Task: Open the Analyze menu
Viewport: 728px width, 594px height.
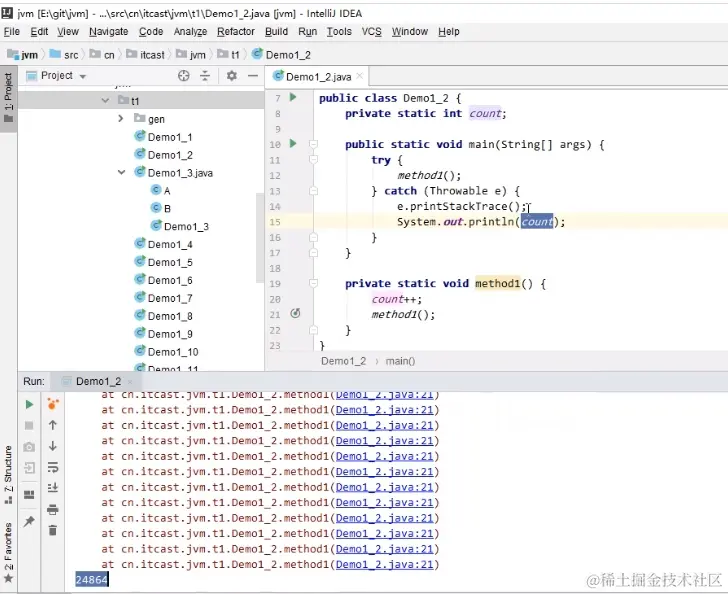Action: [190, 32]
